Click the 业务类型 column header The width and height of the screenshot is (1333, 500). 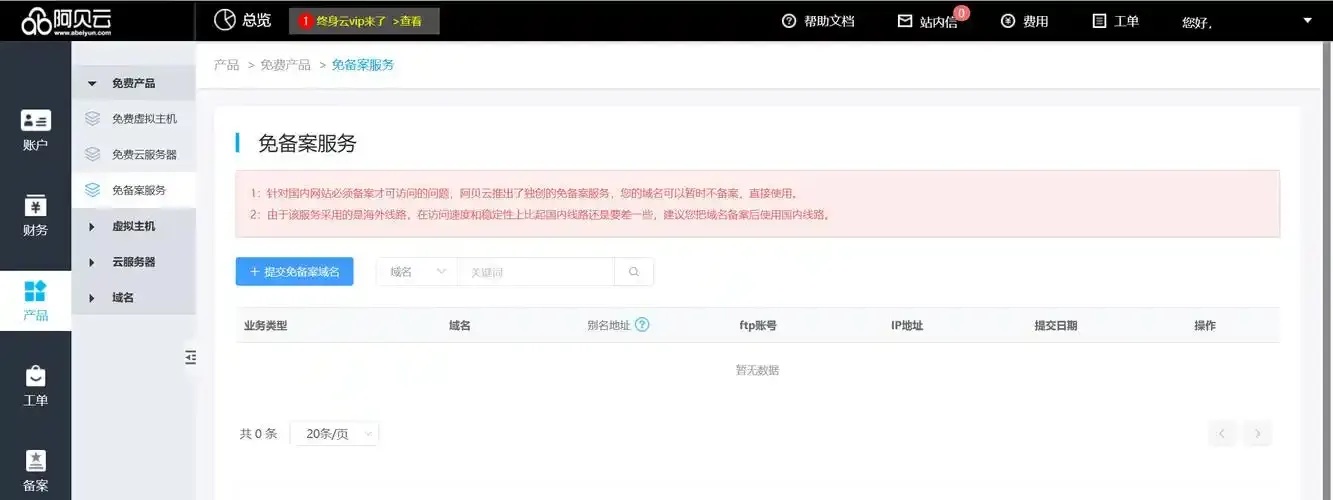[265, 326]
